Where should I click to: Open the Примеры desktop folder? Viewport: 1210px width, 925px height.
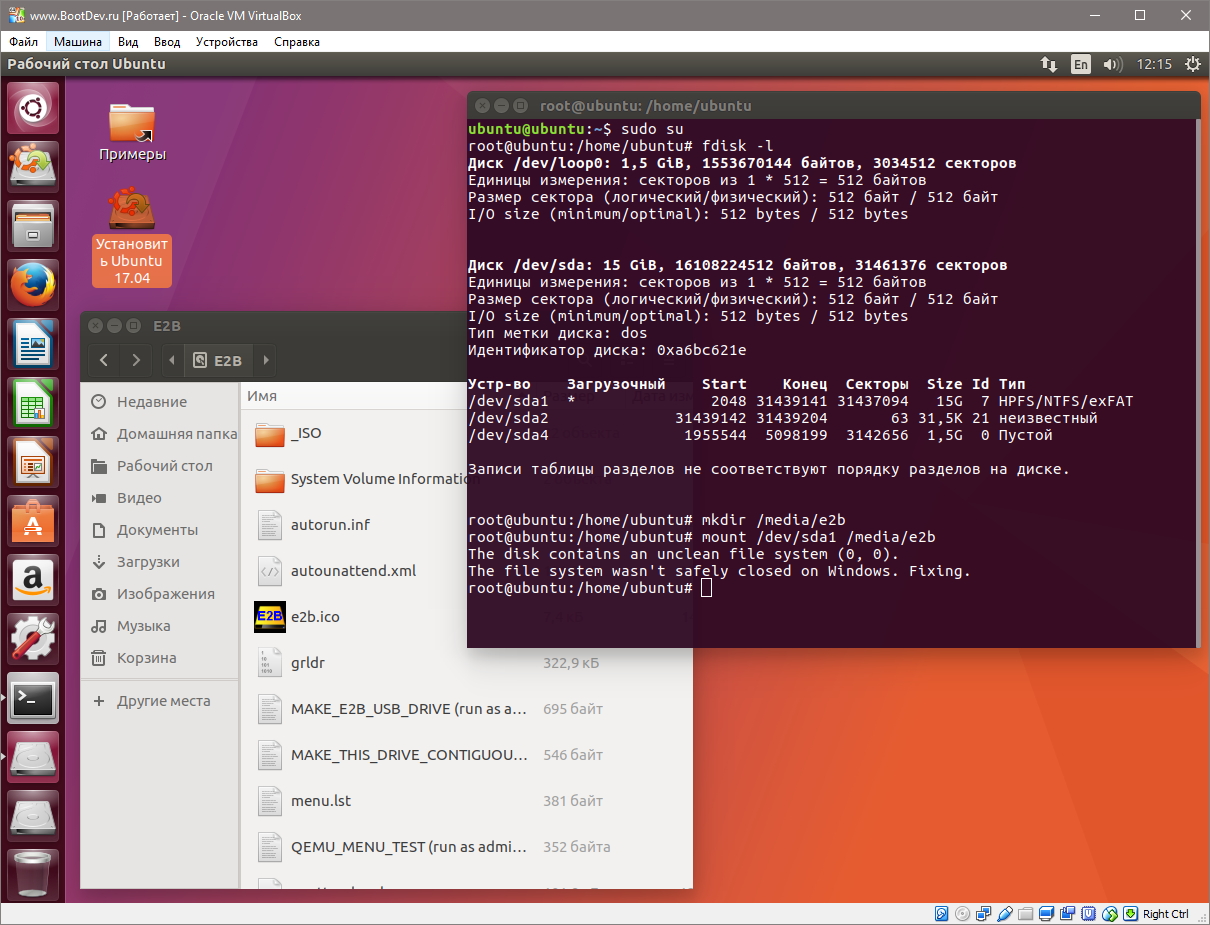132,131
